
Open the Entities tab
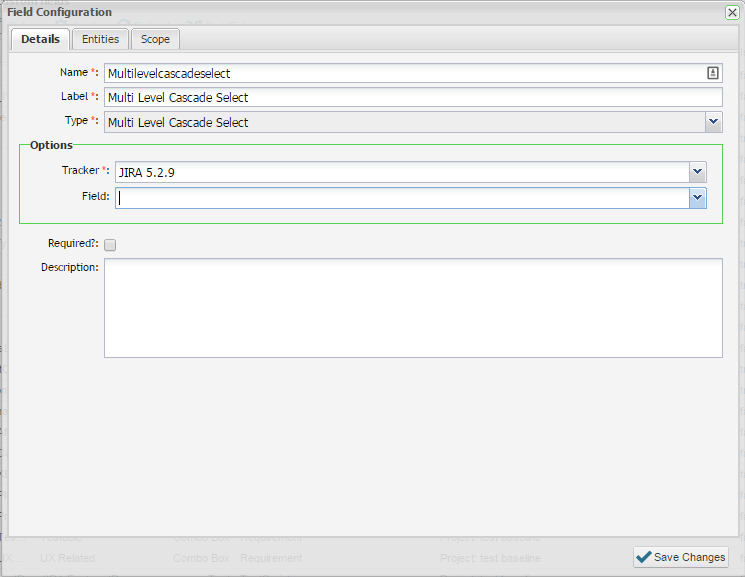pyautogui.click(x=100, y=39)
